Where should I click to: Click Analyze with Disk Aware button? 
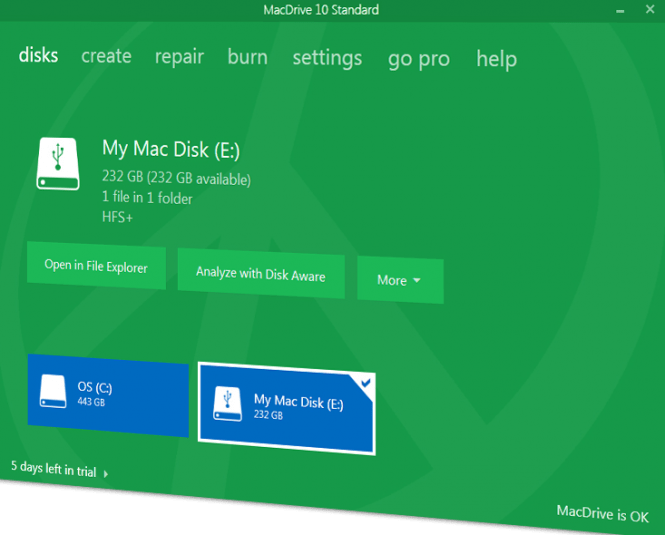point(261,274)
